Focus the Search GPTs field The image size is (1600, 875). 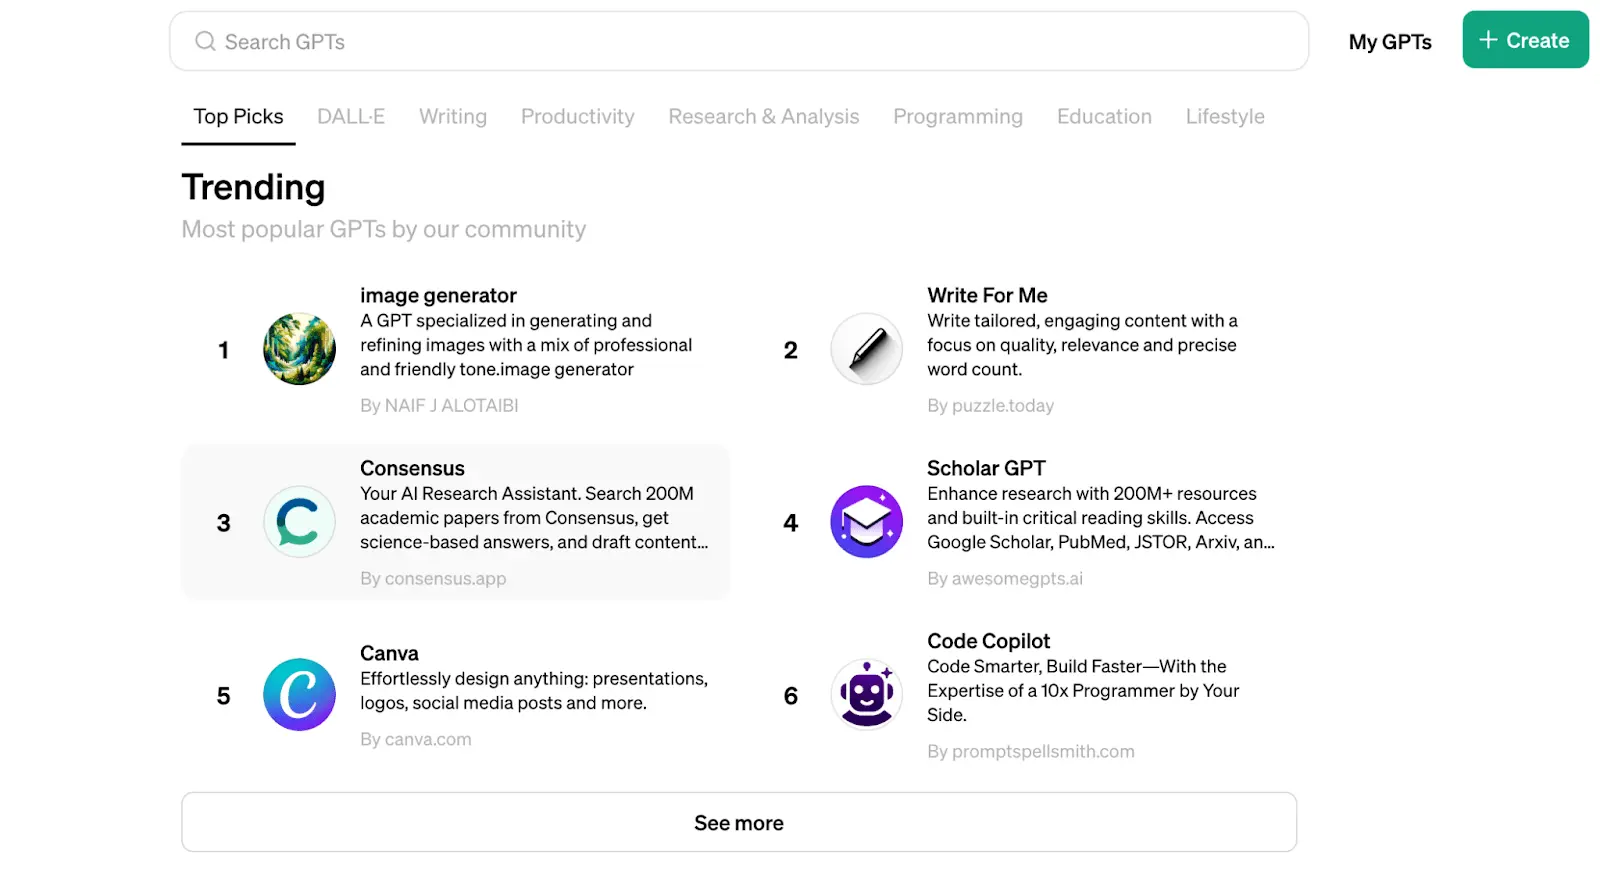pos(739,41)
